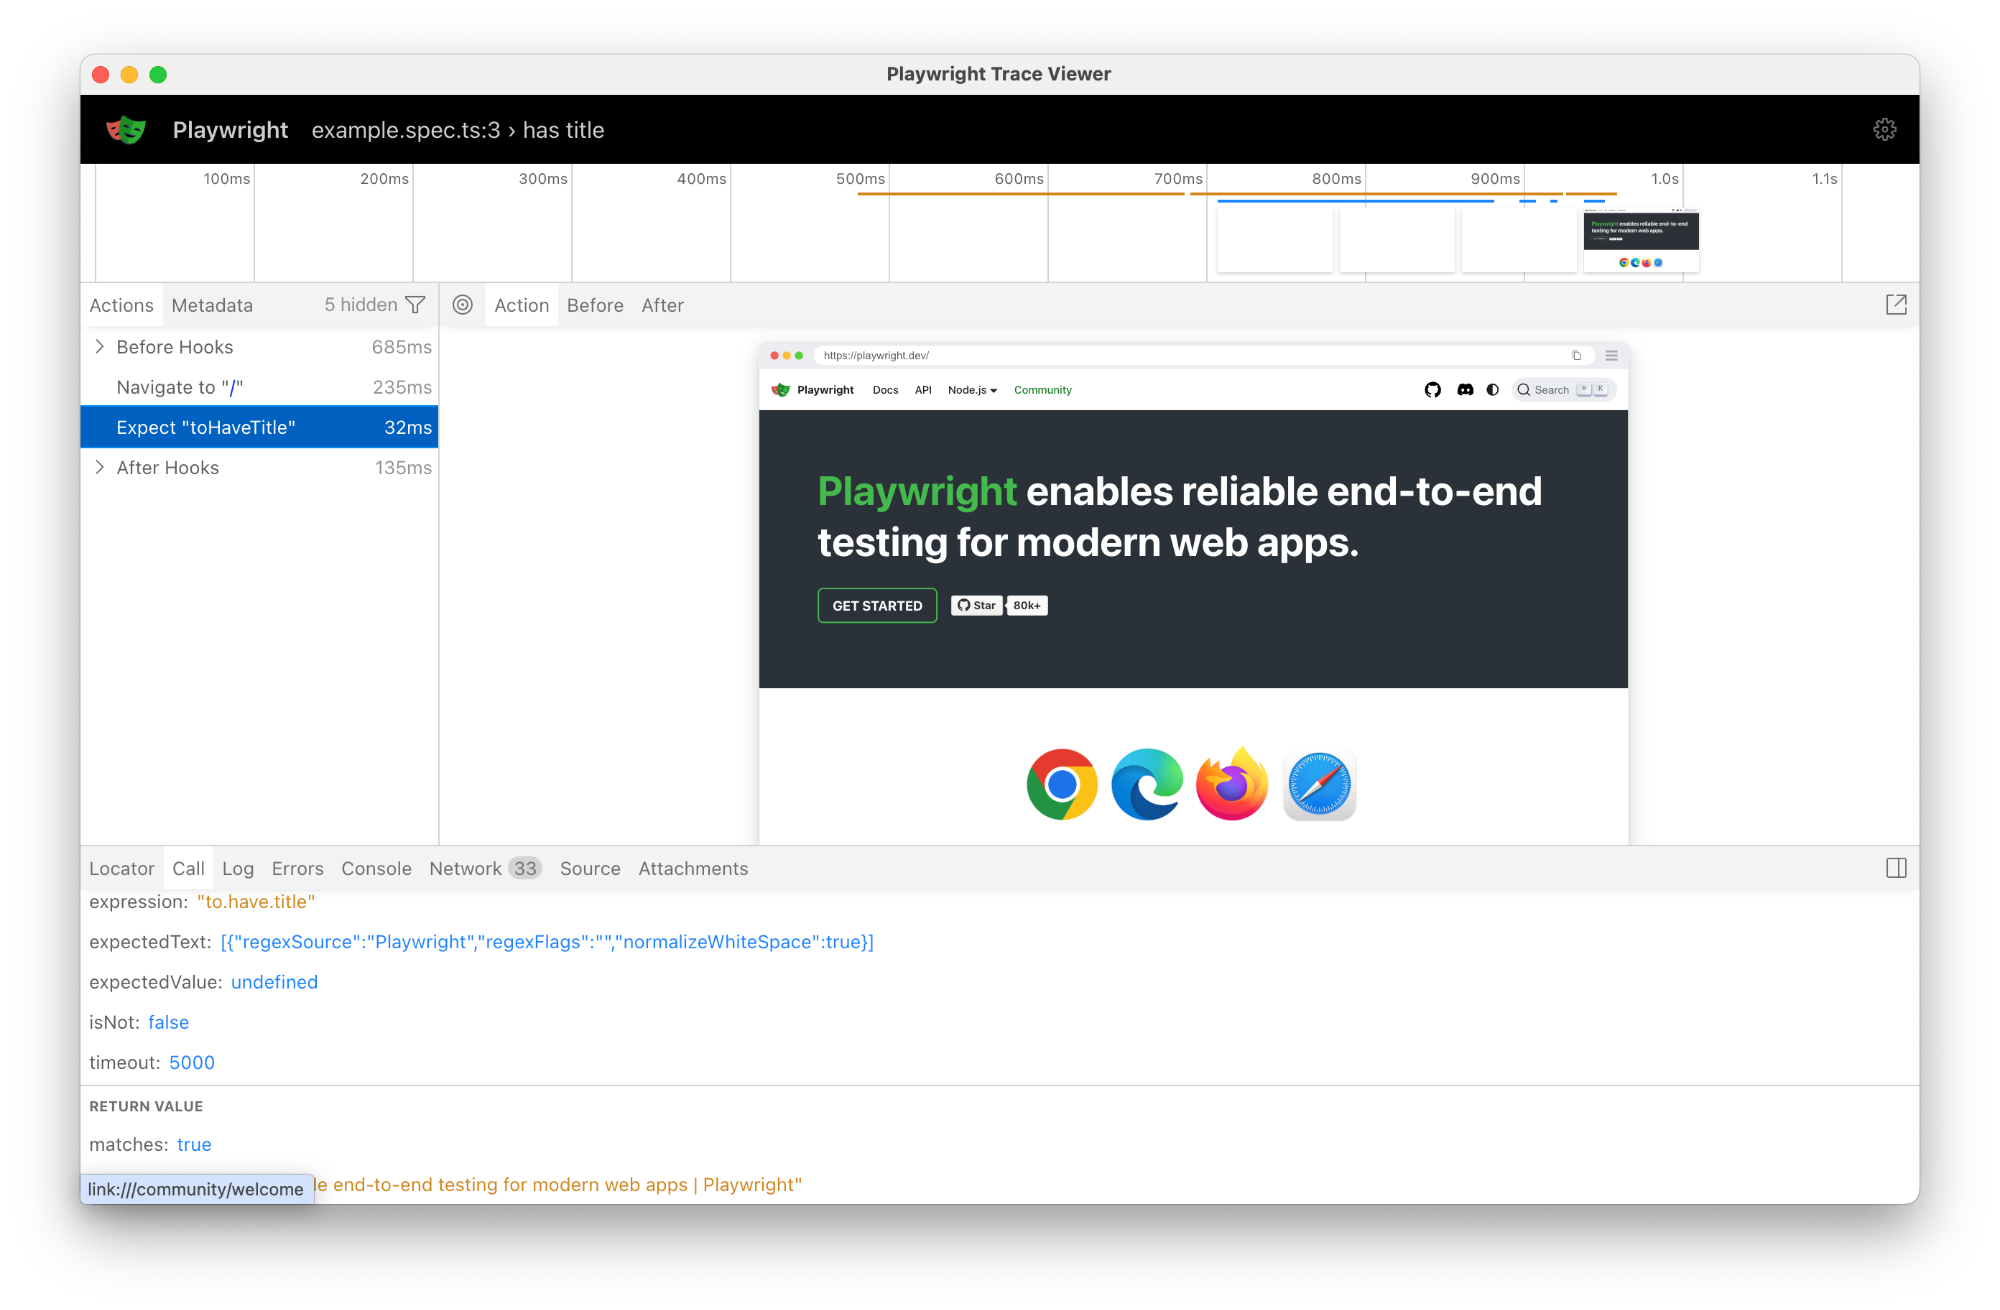Toggle the bottom panel sidebar layout icon
The image size is (2000, 1310).
(x=1896, y=868)
